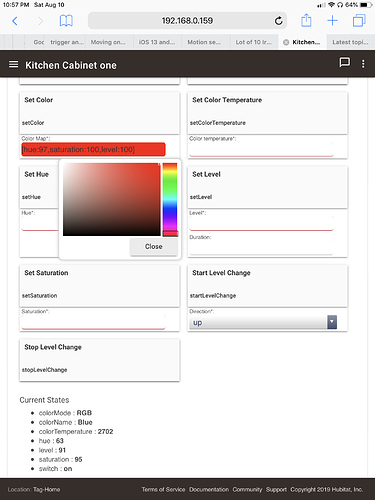Open Safari bookmarks book icon
375x500 pixels.
(66, 21)
